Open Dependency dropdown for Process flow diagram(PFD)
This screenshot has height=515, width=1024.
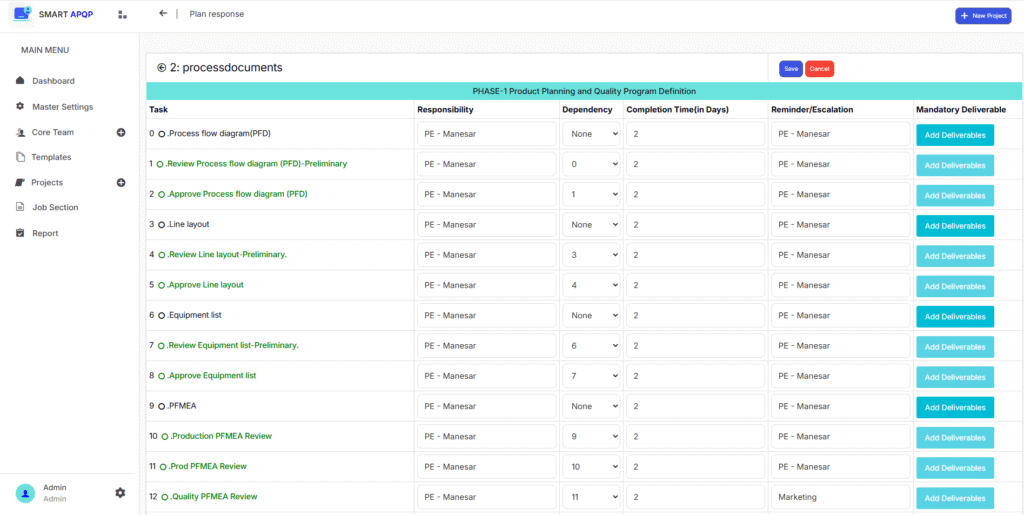pyautogui.click(x=591, y=134)
